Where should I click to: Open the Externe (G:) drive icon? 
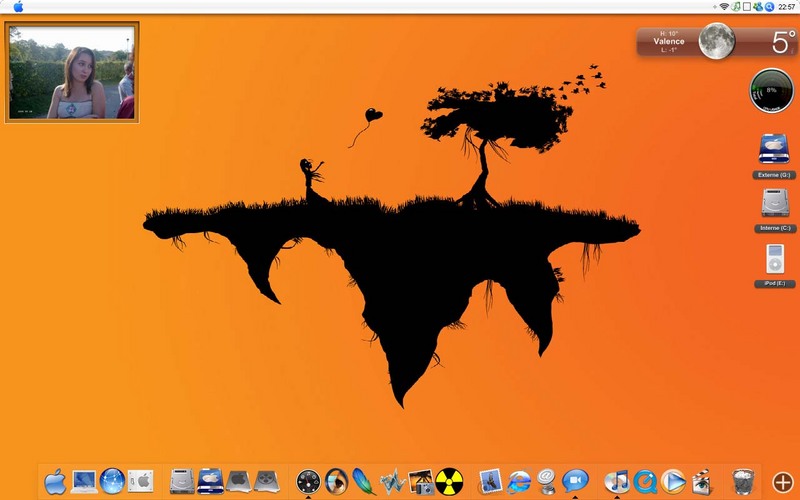(774, 149)
